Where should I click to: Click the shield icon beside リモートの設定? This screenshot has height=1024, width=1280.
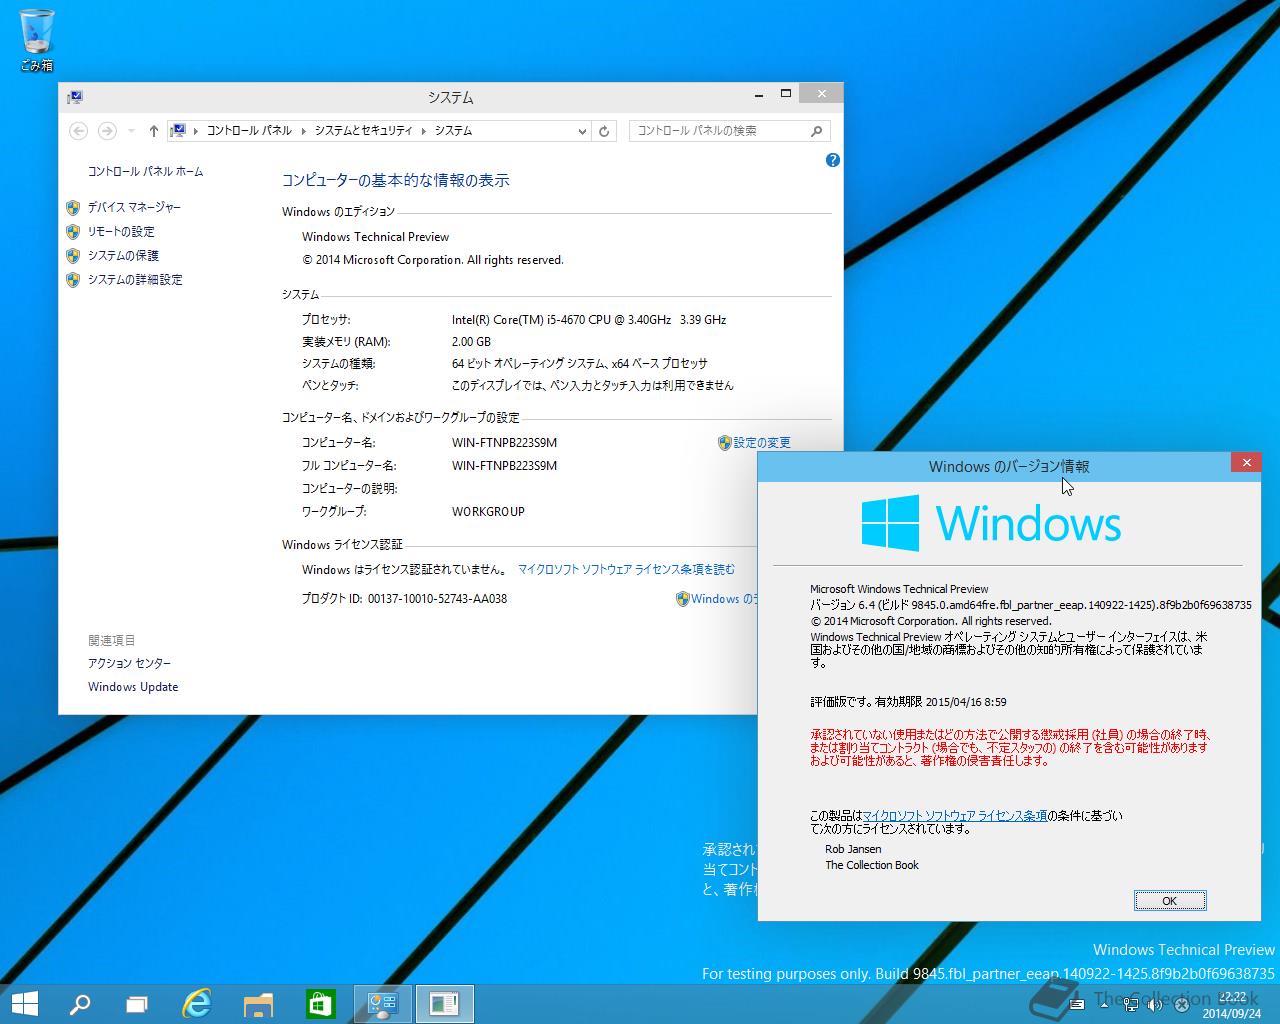click(73, 232)
